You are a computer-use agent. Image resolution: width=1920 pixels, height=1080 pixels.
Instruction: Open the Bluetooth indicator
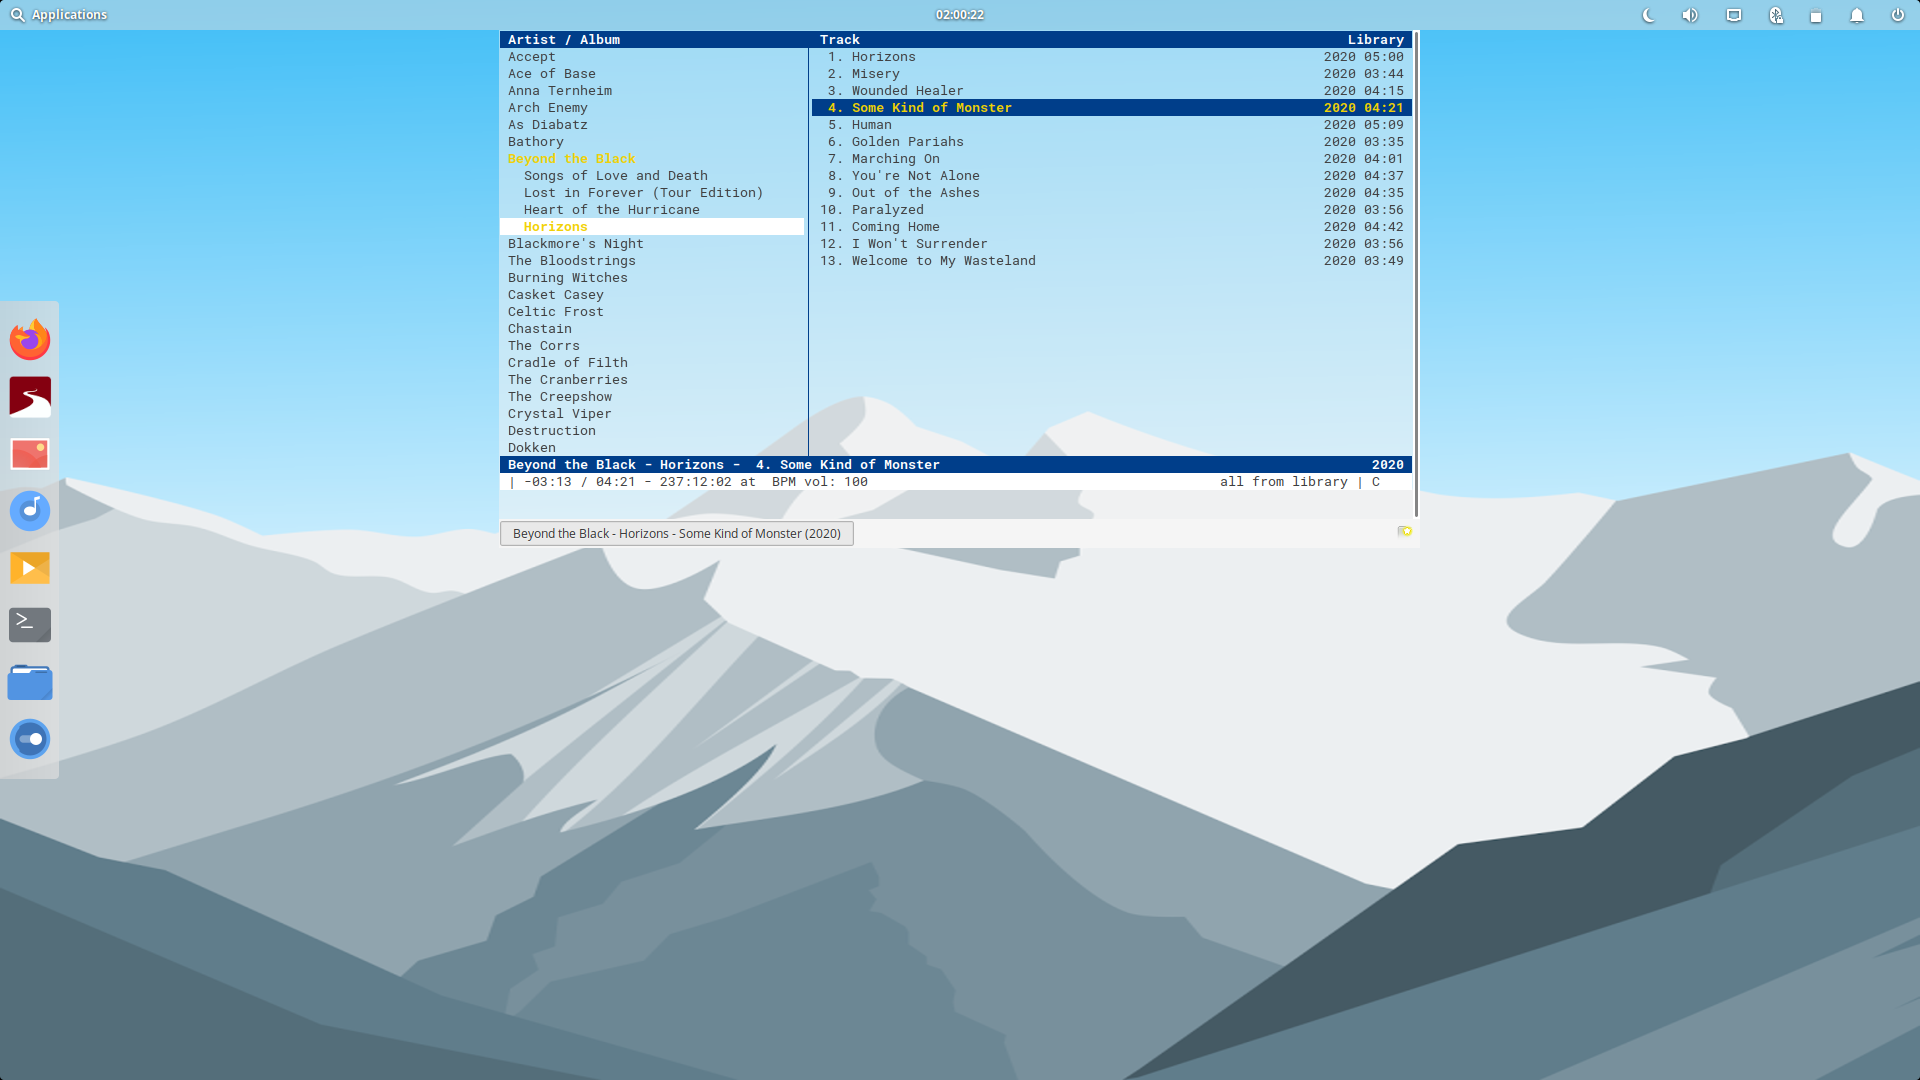[x=1776, y=15]
